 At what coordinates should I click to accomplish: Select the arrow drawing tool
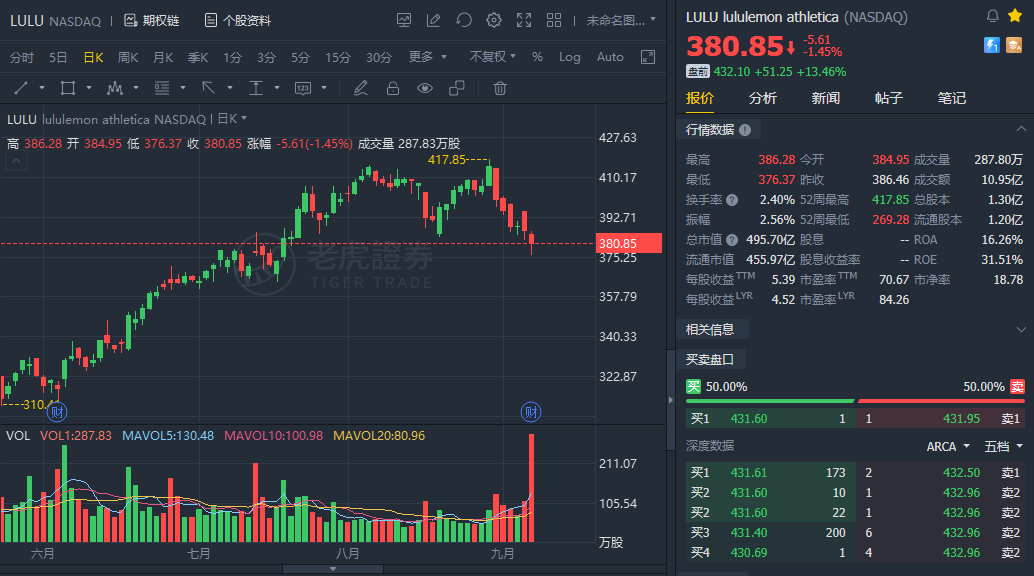(208, 88)
